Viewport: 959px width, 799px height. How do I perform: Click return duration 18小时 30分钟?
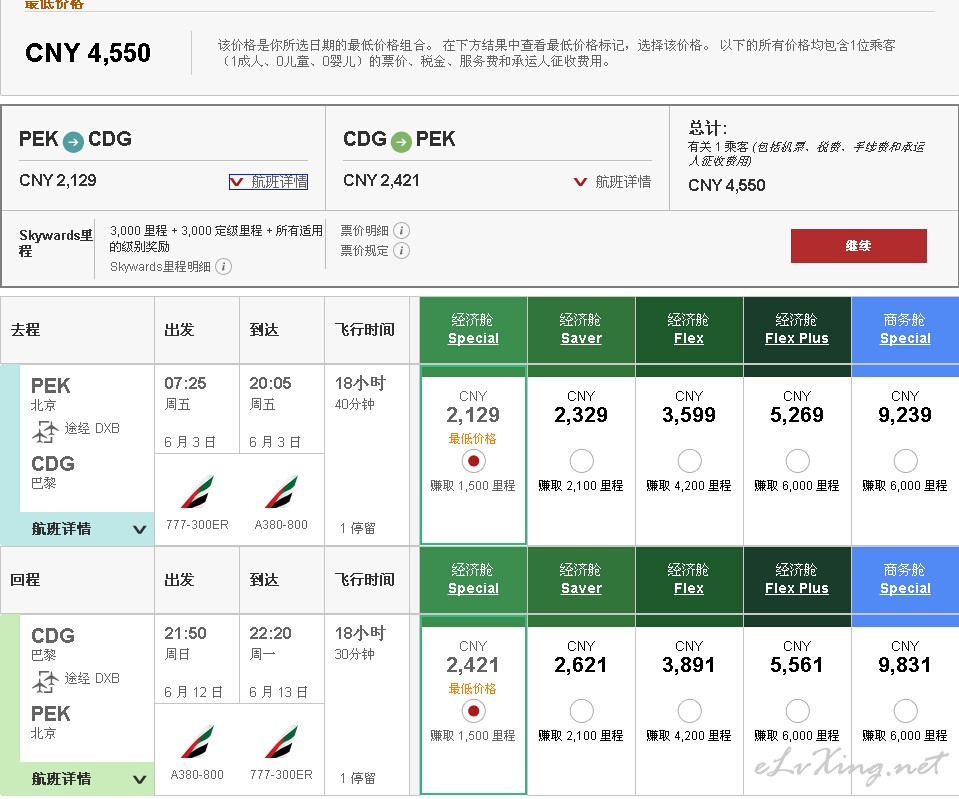[360, 642]
